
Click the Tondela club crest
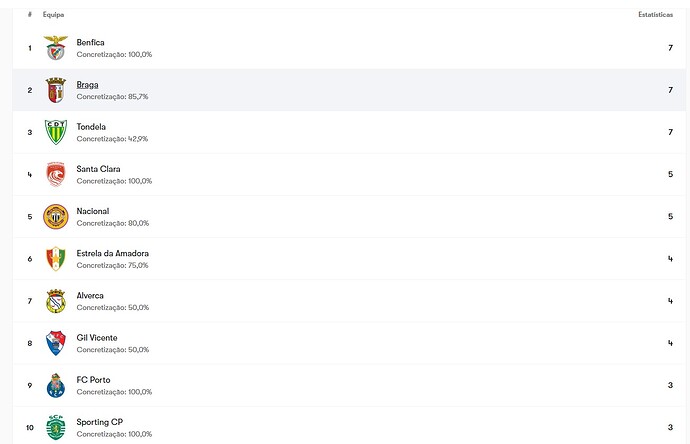55,132
